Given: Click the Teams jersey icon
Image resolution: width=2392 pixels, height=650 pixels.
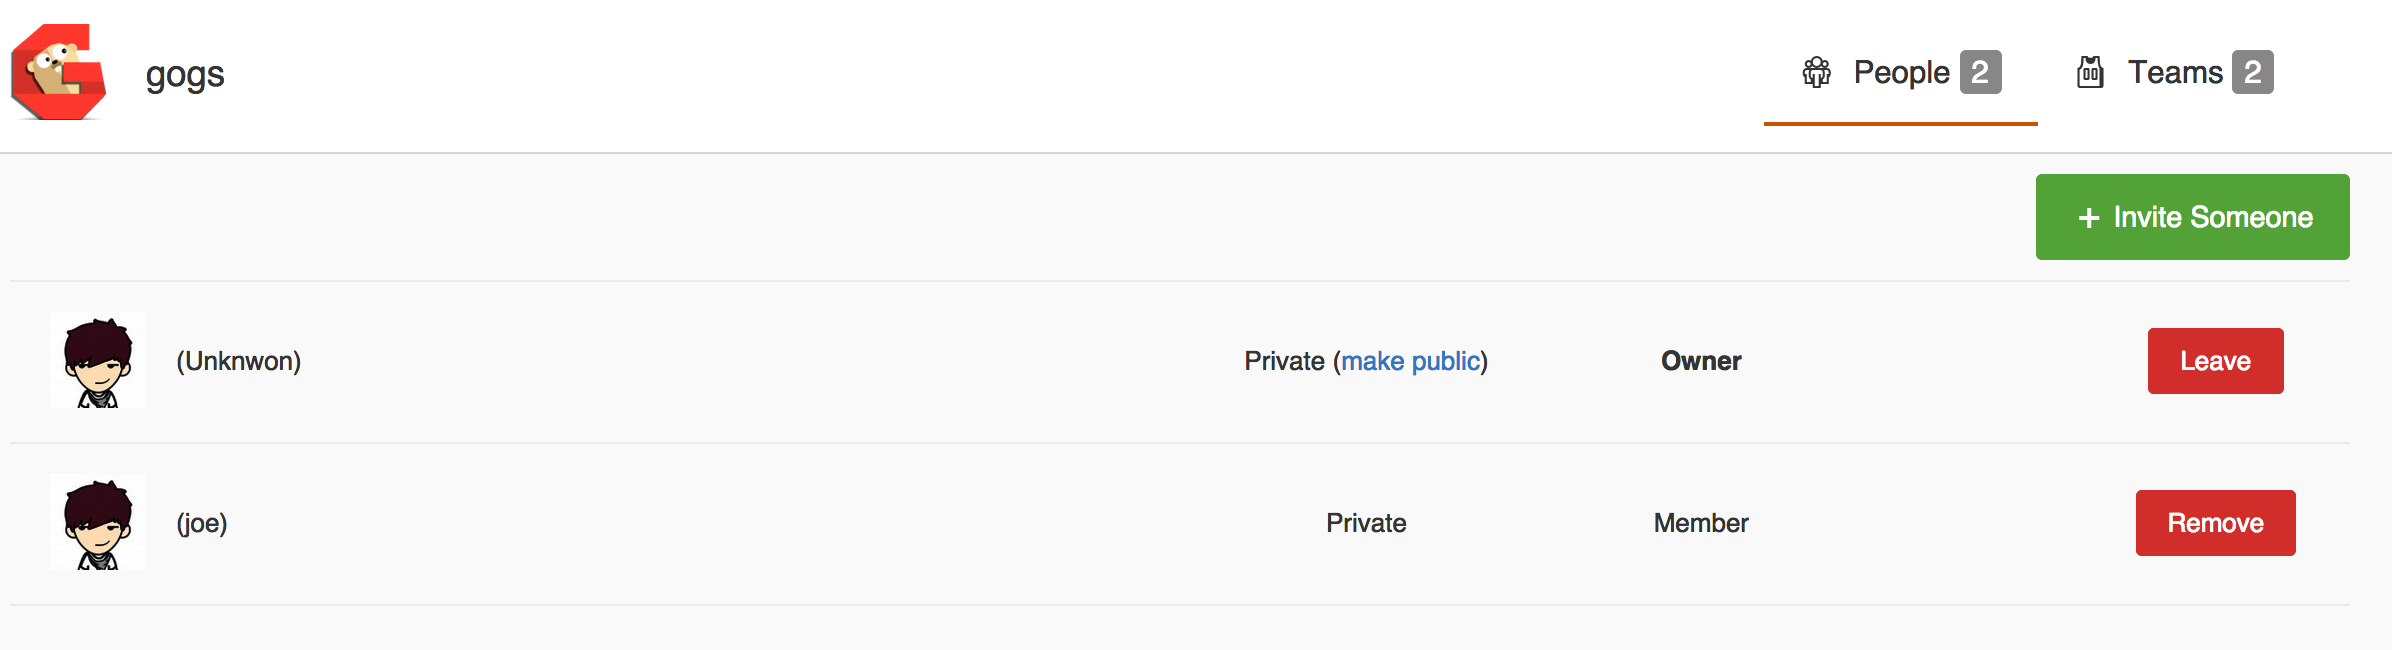Looking at the screenshot, I should (2090, 72).
